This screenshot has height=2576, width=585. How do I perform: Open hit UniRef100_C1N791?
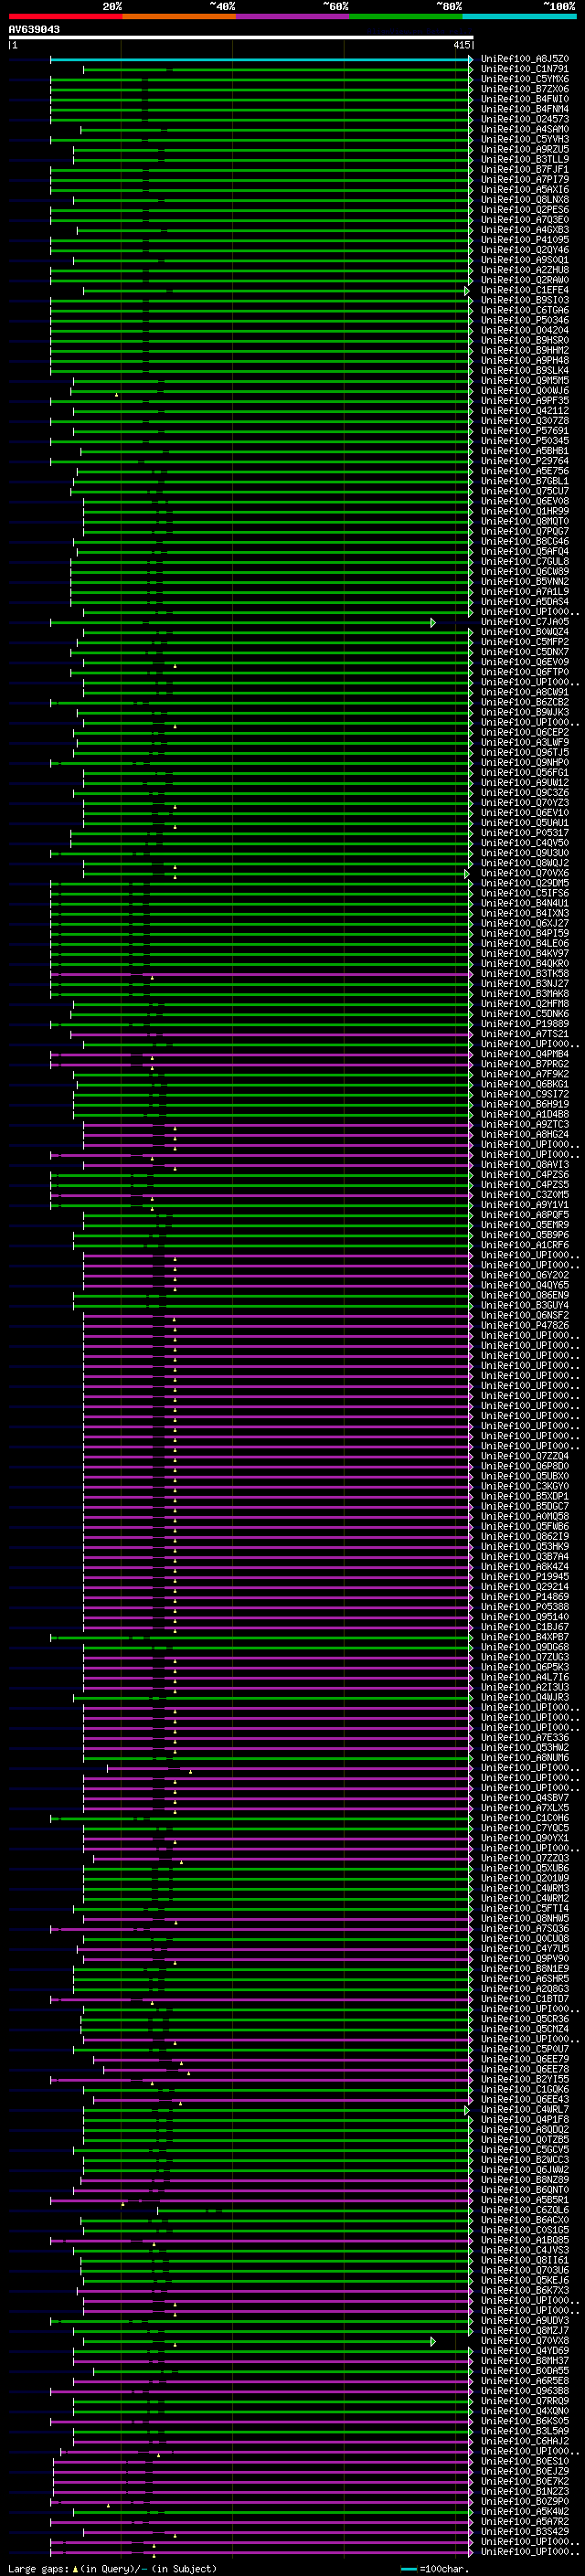click(x=525, y=69)
